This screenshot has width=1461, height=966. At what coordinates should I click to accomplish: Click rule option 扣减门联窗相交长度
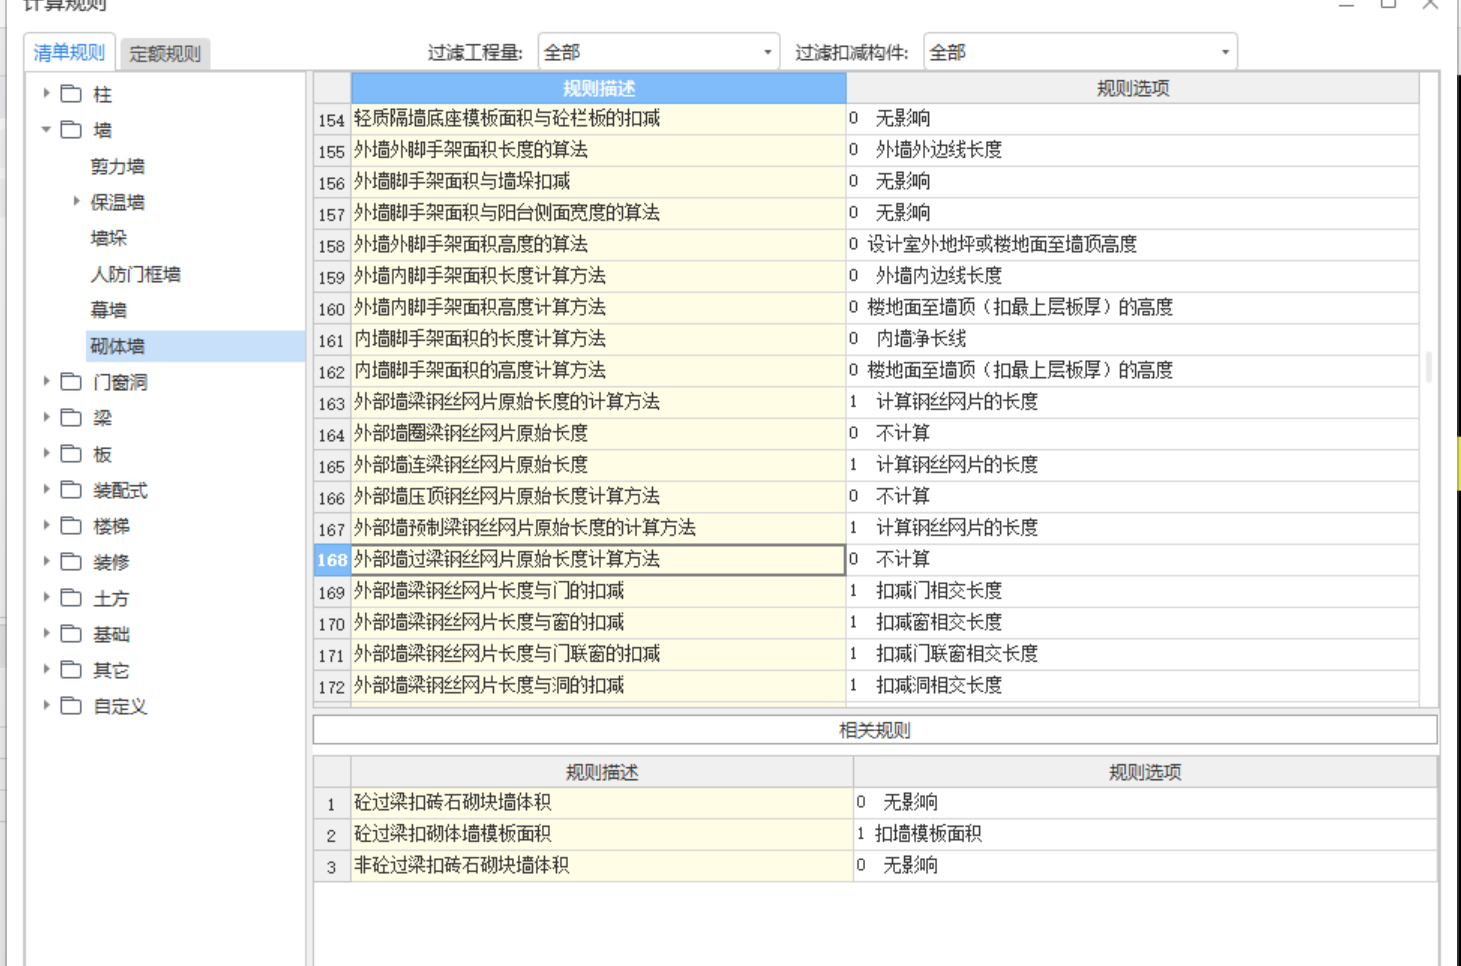pos(957,654)
